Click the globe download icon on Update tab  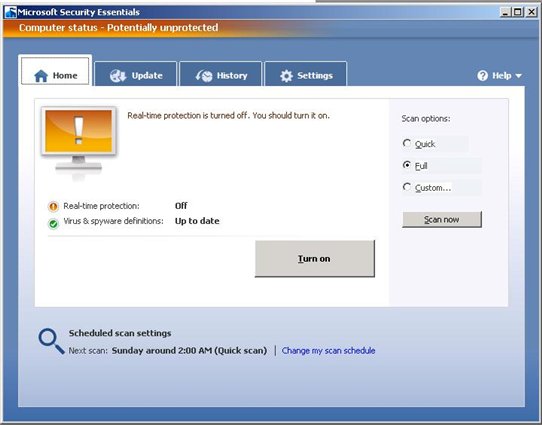[x=118, y=76]
